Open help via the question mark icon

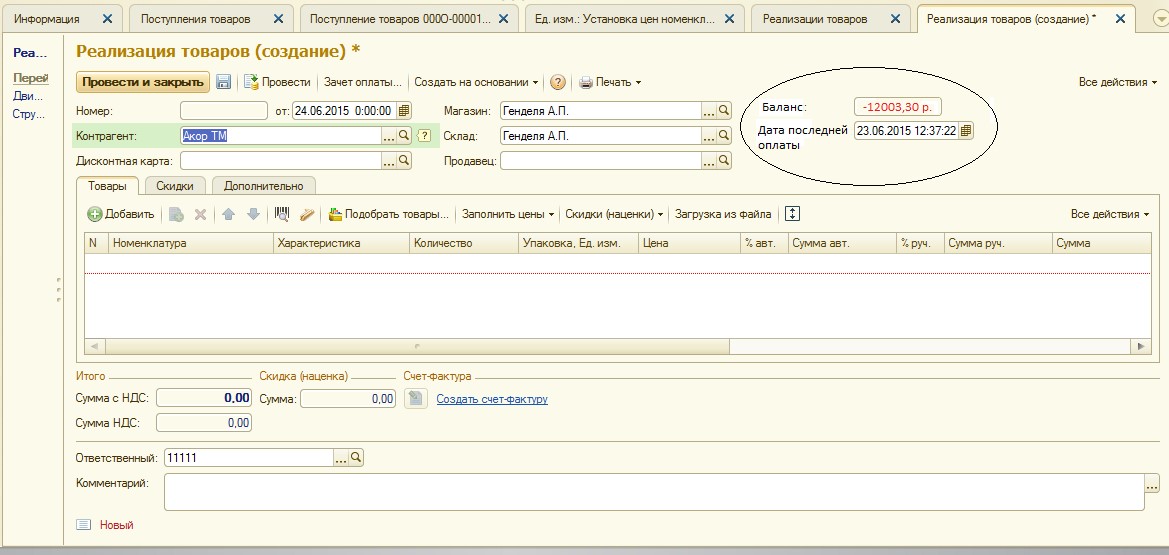tap(558, 82)
